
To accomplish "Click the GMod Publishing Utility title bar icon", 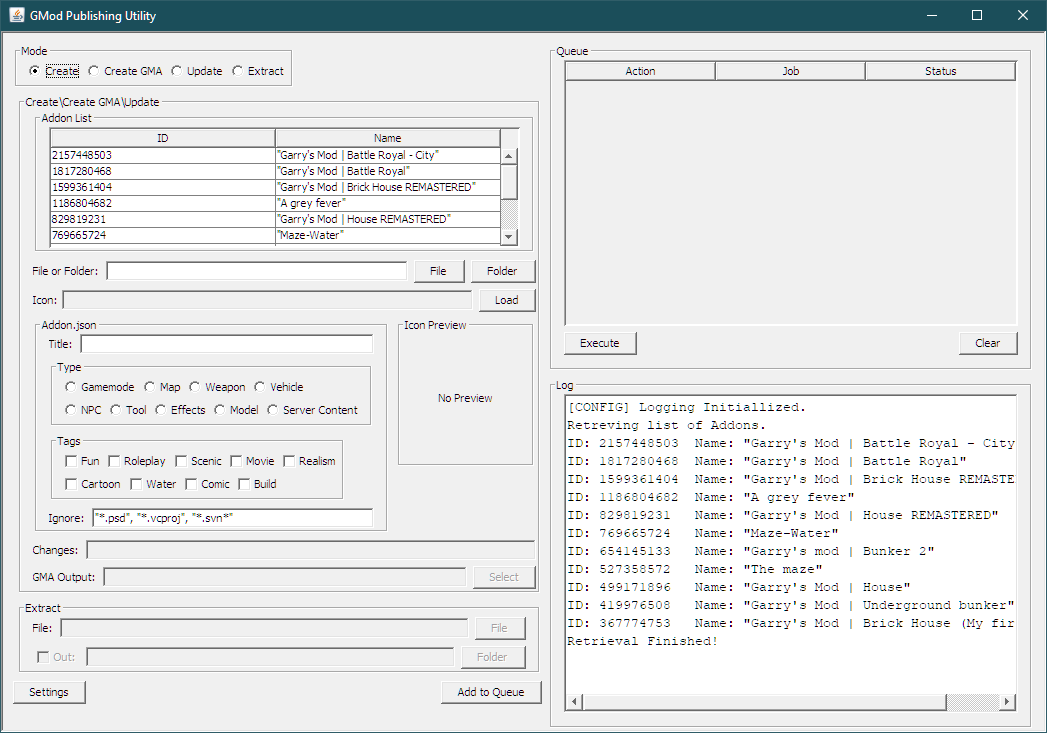I will click(x=17, y=15).
